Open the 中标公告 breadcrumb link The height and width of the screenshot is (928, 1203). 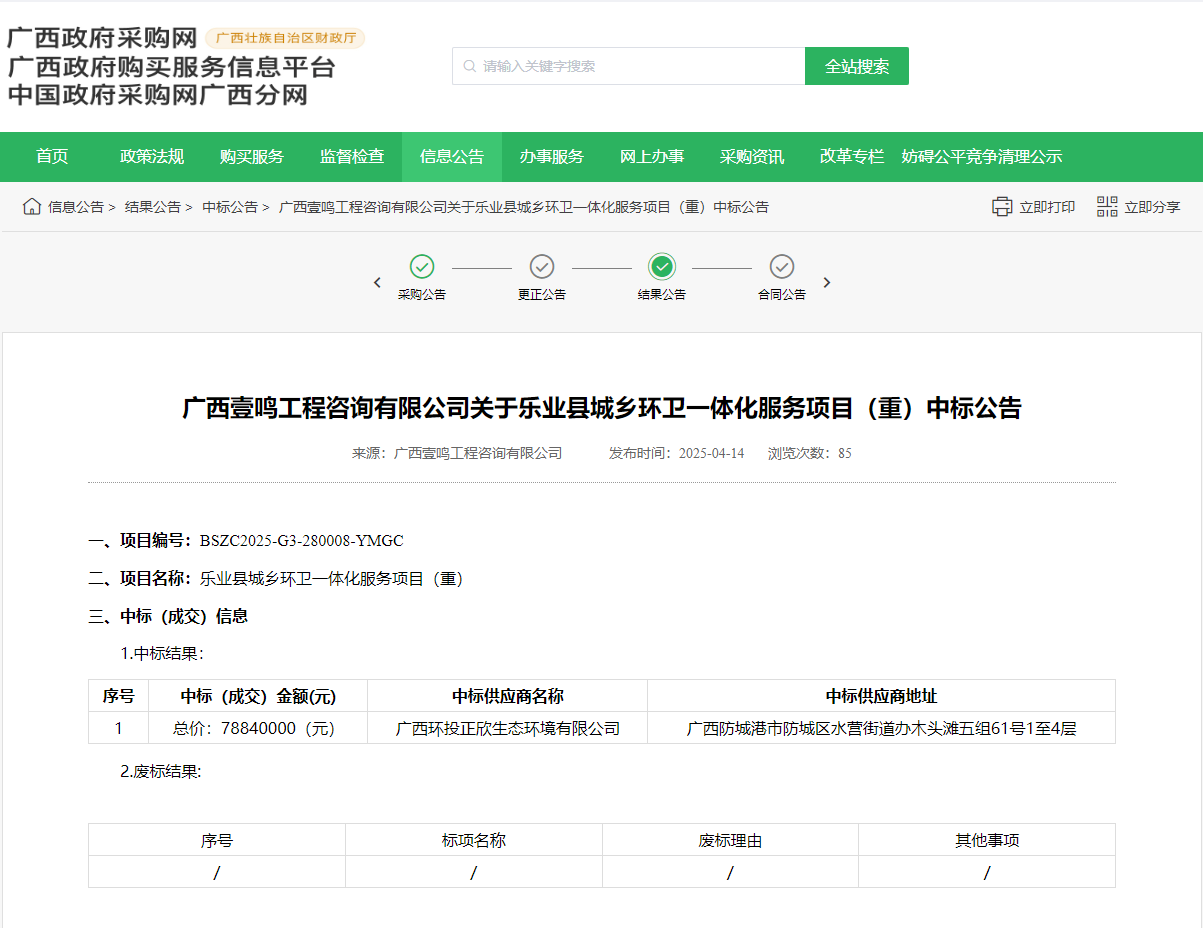230,207
